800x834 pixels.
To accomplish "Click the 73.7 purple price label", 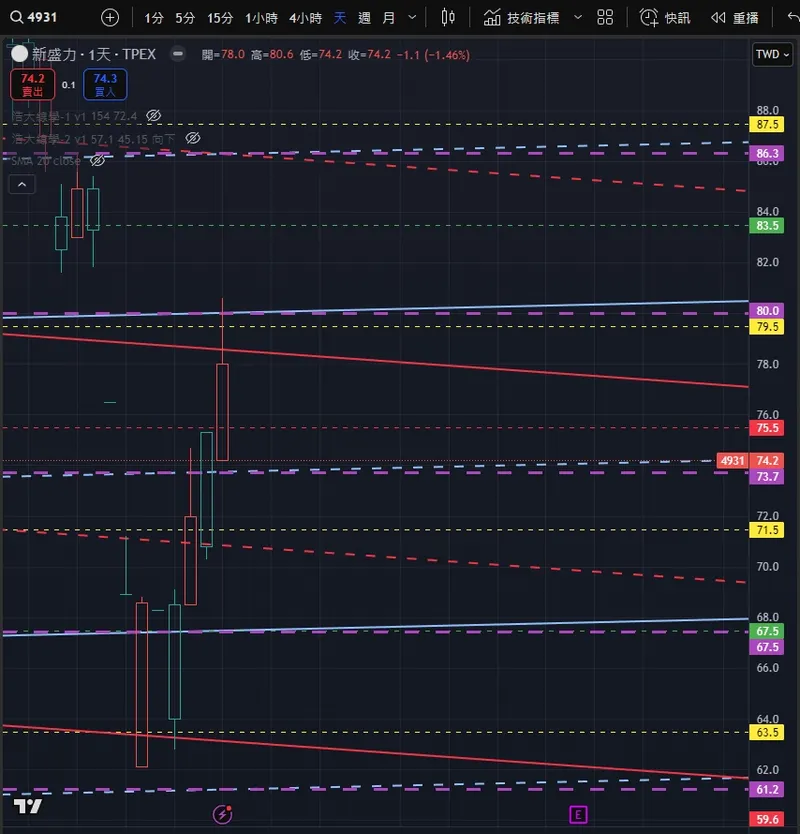I will click(x=766, y=477).
